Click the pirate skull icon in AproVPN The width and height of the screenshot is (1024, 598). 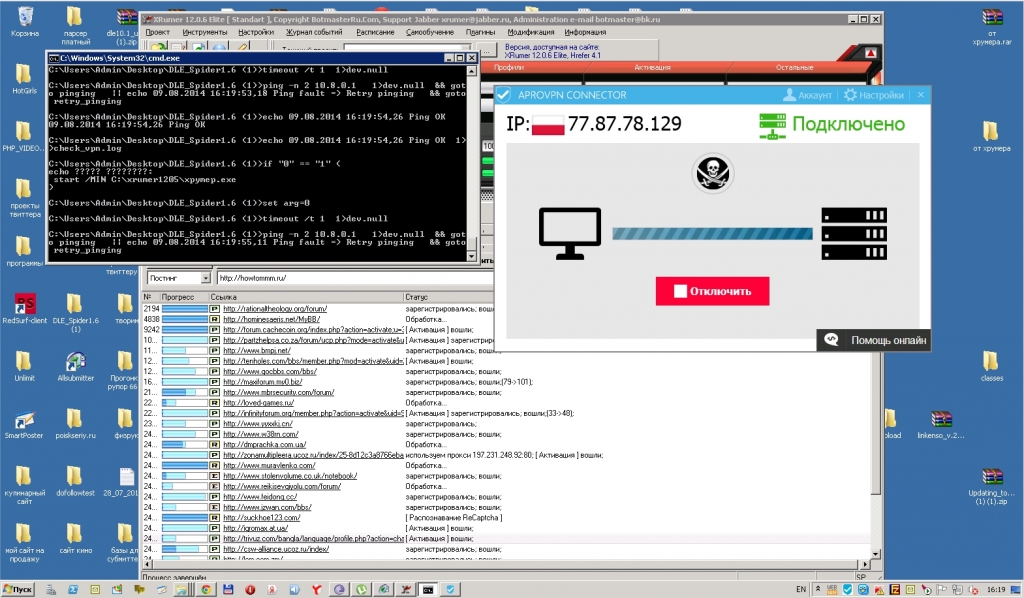tap(713, 174)
